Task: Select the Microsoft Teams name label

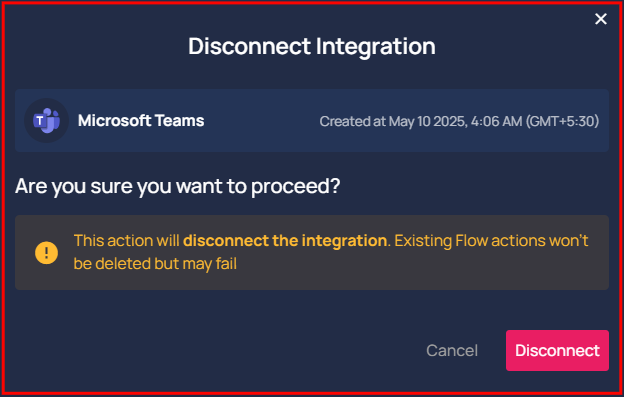Action: (141, 121)
